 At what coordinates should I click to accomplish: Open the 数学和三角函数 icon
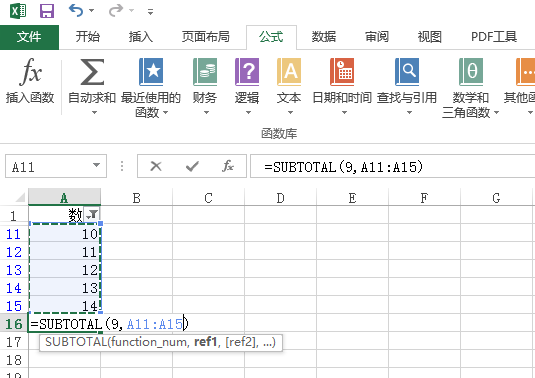[x=471, y=72]
